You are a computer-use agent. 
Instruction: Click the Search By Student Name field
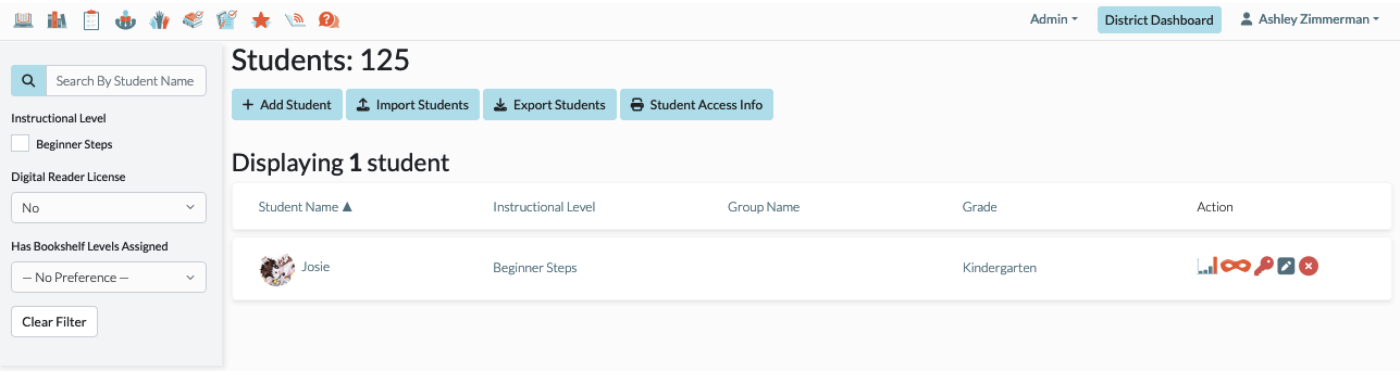pos(126,81)
